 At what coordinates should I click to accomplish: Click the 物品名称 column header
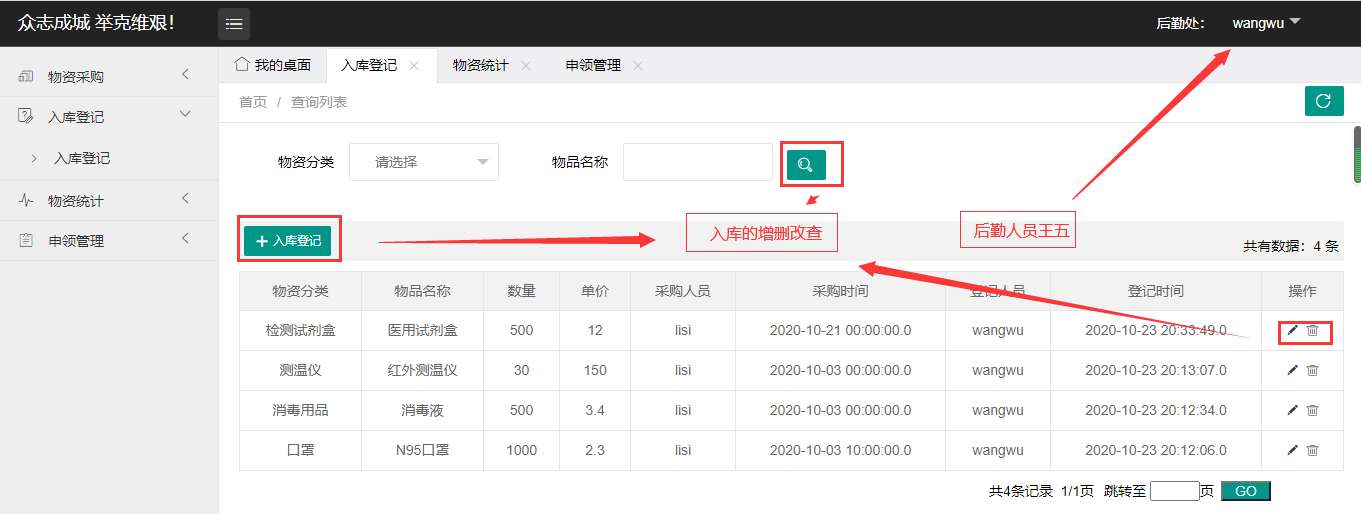[x=422, y=291]
